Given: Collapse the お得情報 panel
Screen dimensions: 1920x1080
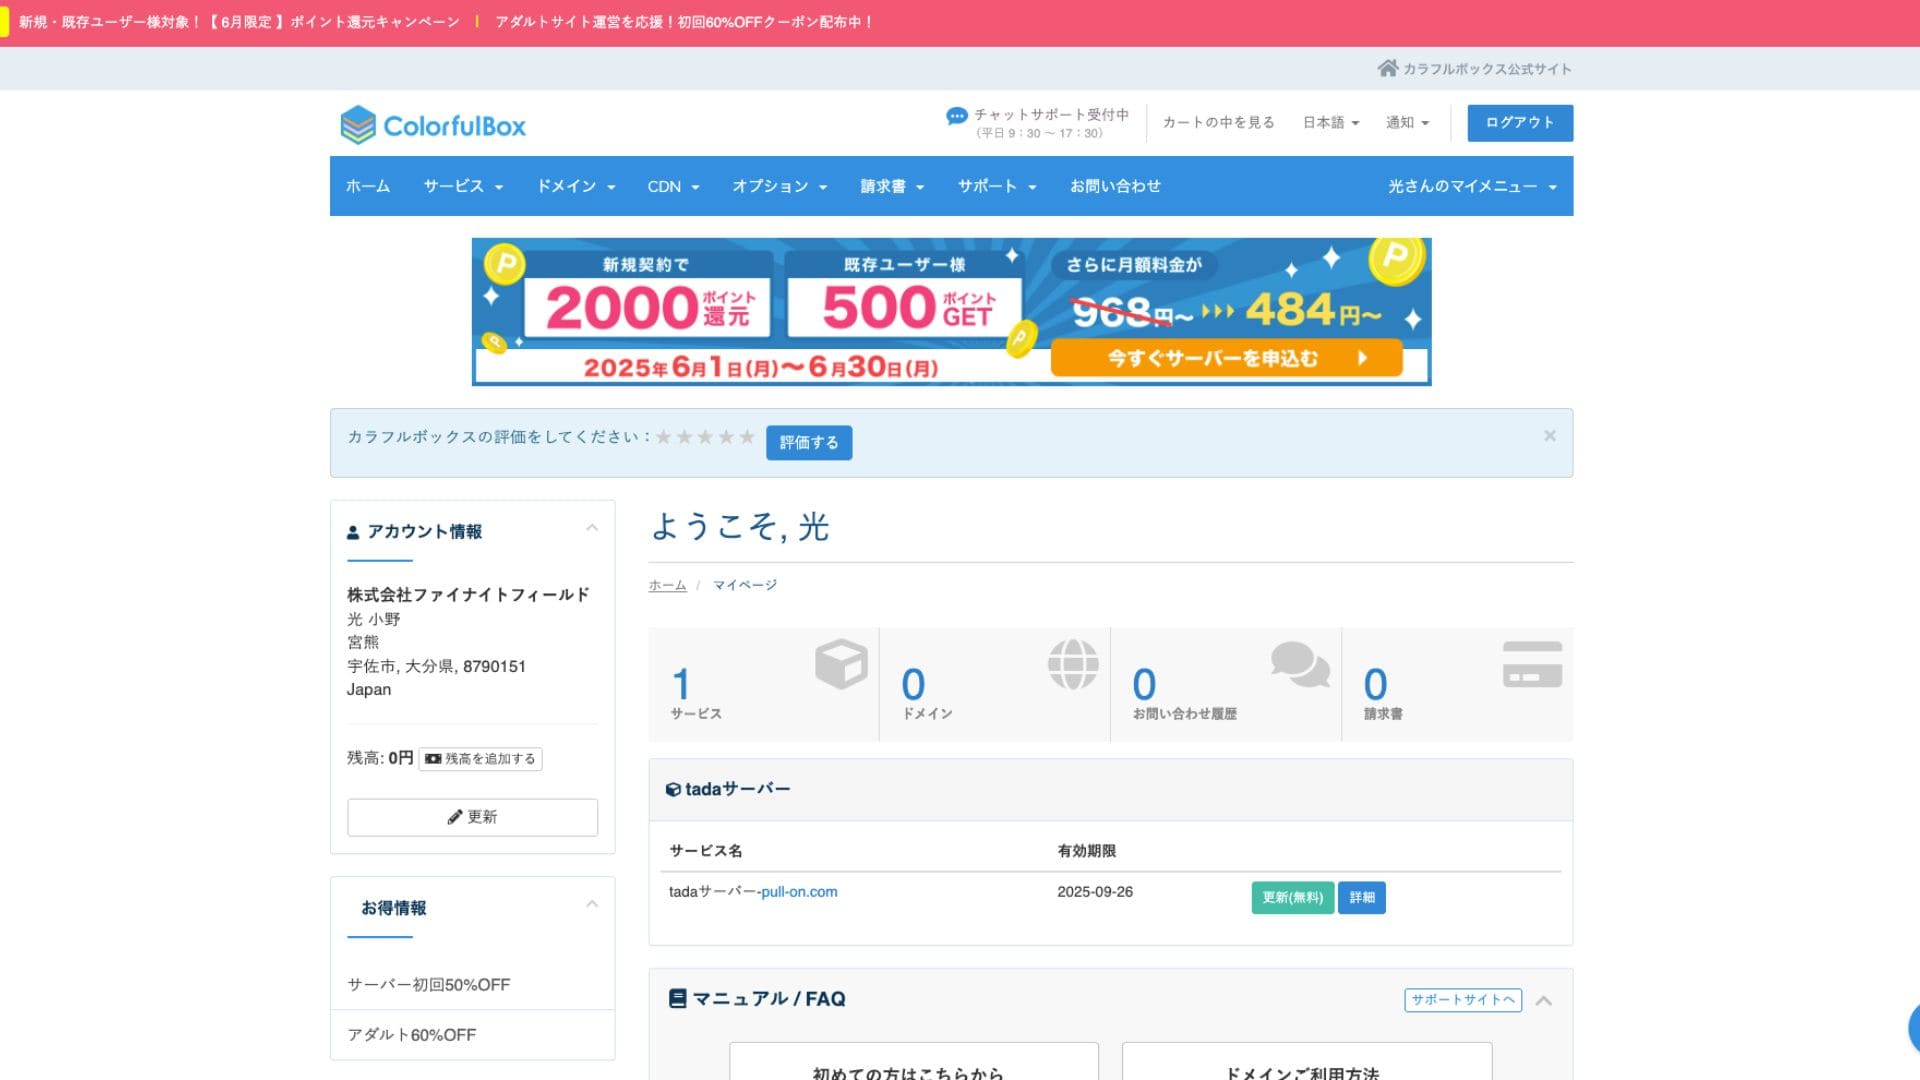Looking at the screenshot, I should pos(592,904).
